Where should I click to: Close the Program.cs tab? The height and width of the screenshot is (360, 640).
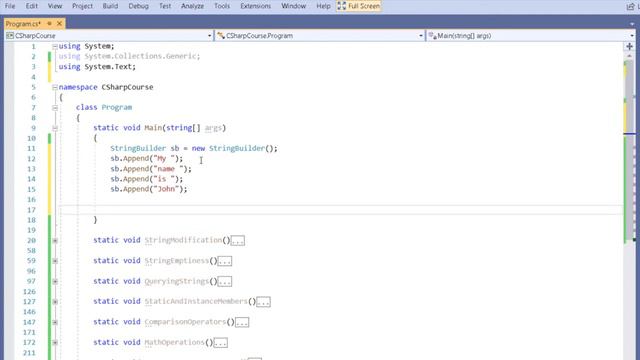pos(59,24)
